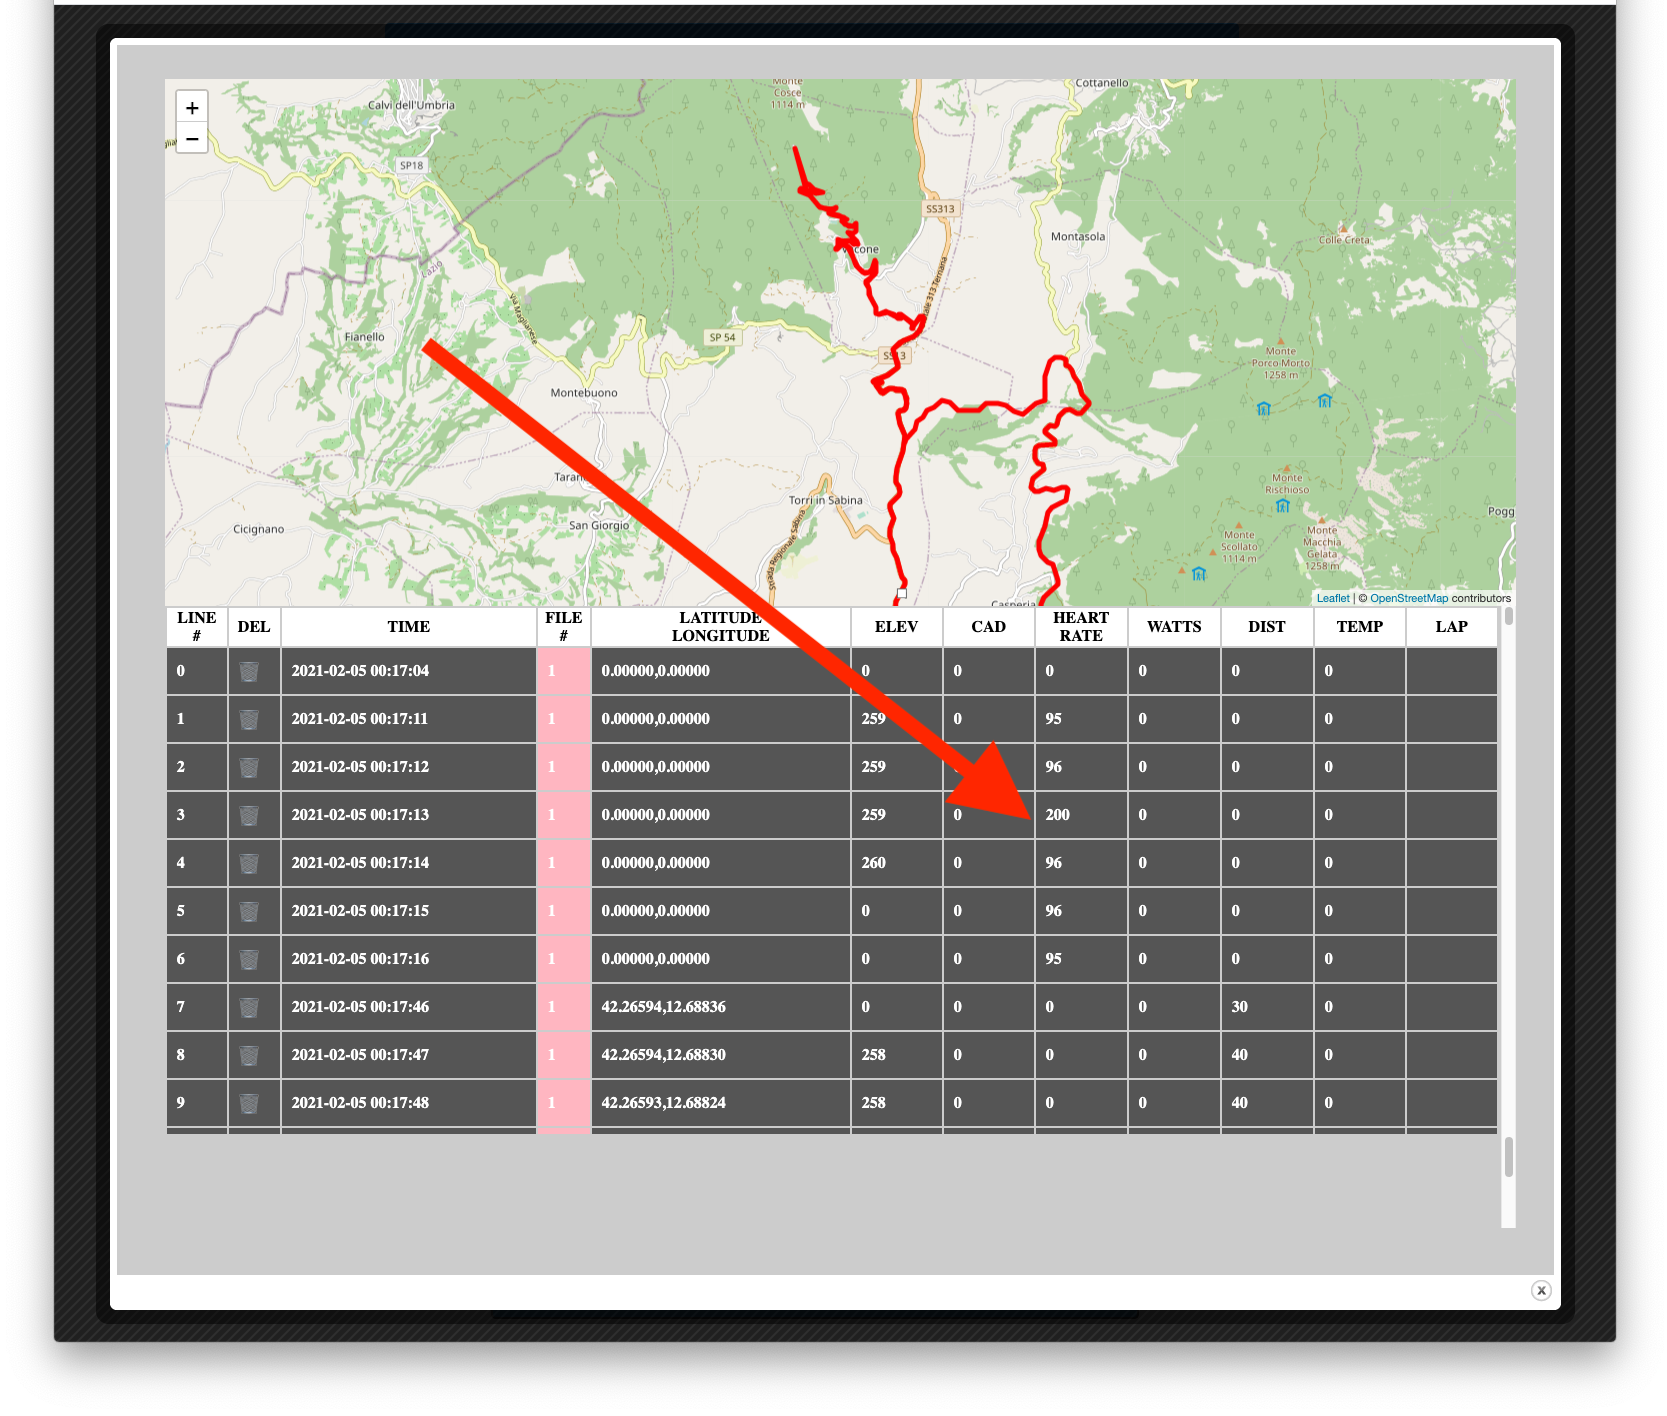Viewport: 1667px width, 1416px height.
Task: Click the TIME column header
Action: click(x=408, y=626)
